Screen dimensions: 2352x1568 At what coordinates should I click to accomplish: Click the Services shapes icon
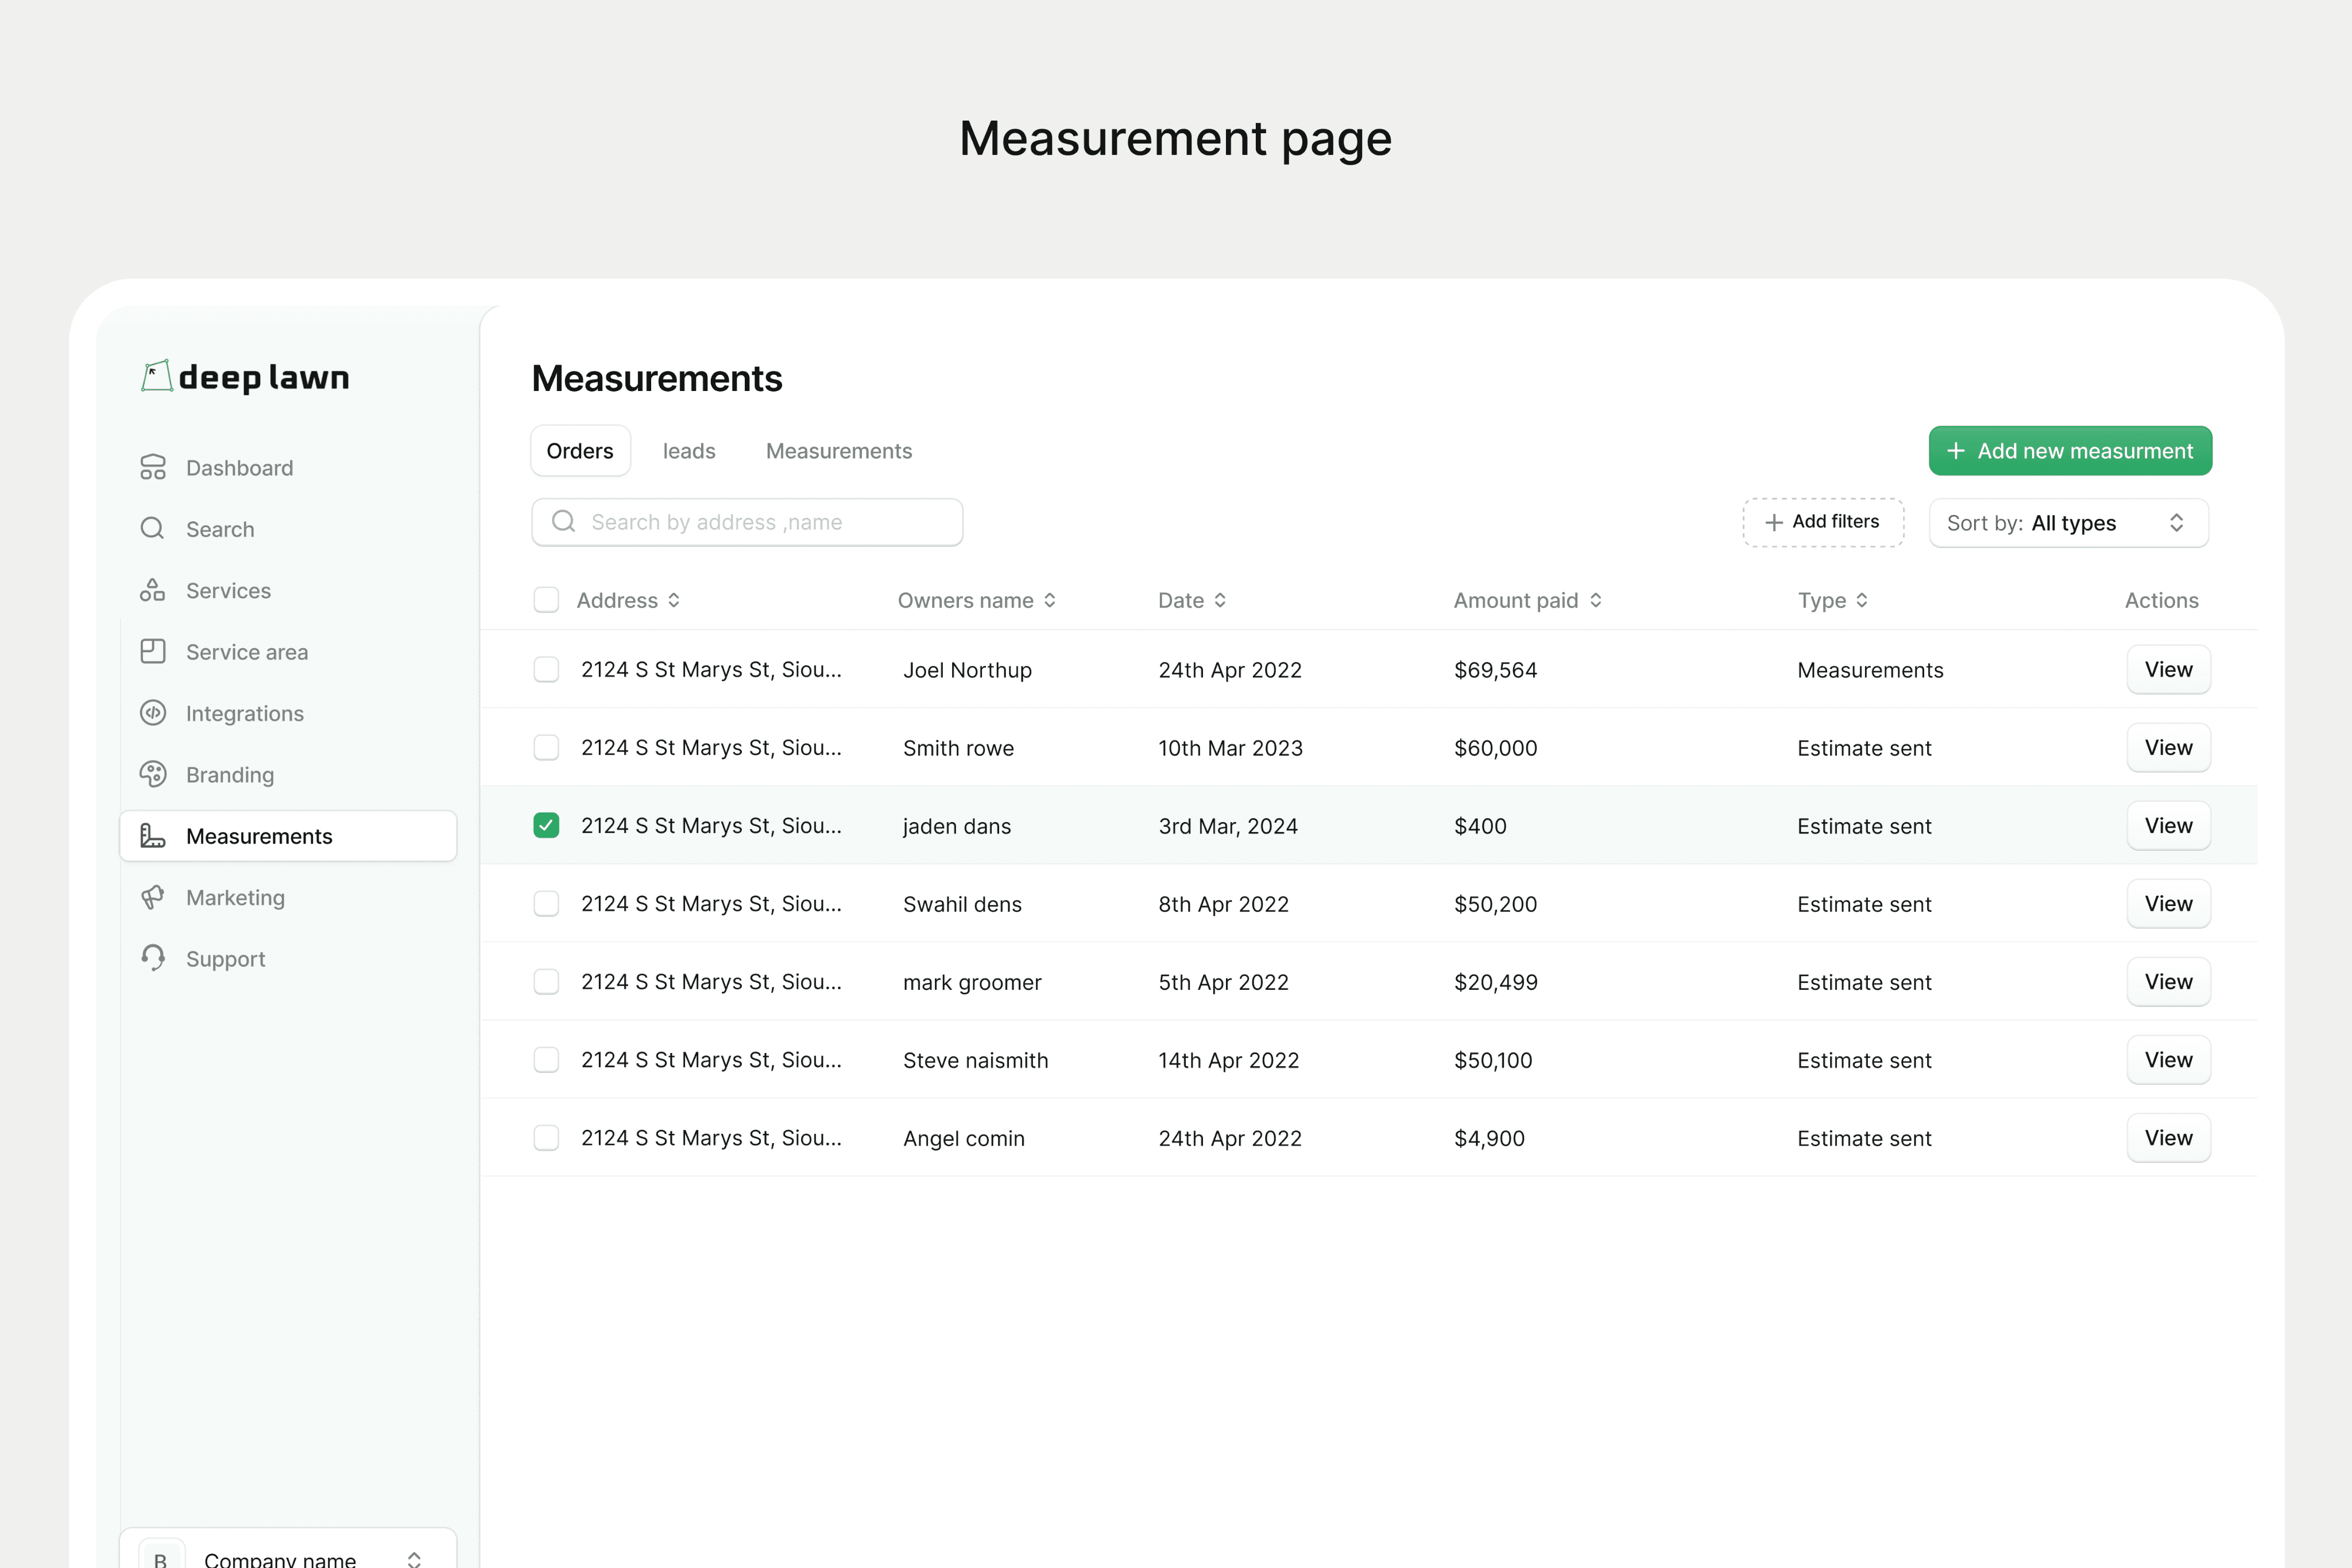tap(152, 590)
